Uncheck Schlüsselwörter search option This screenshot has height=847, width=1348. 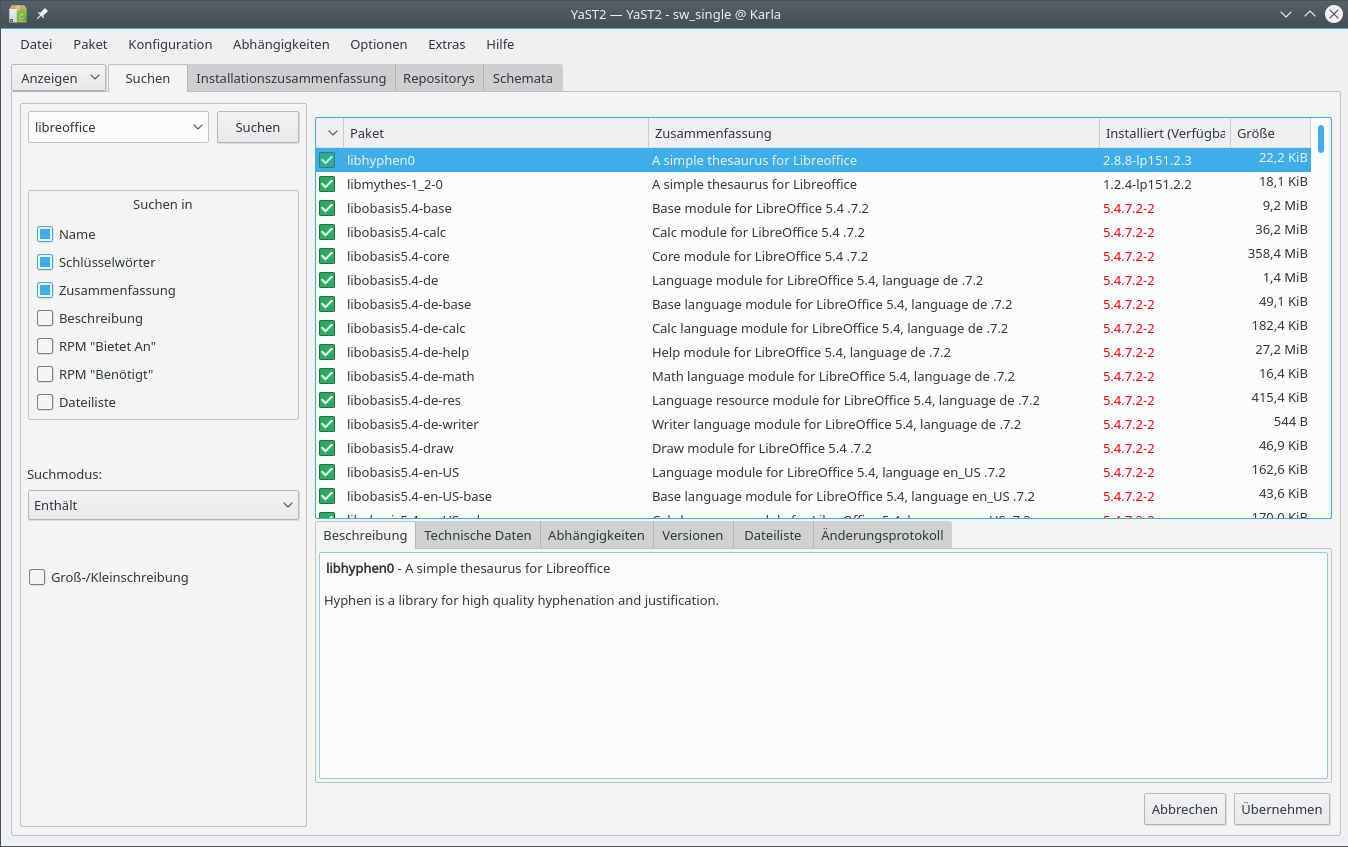click(45, 262)
